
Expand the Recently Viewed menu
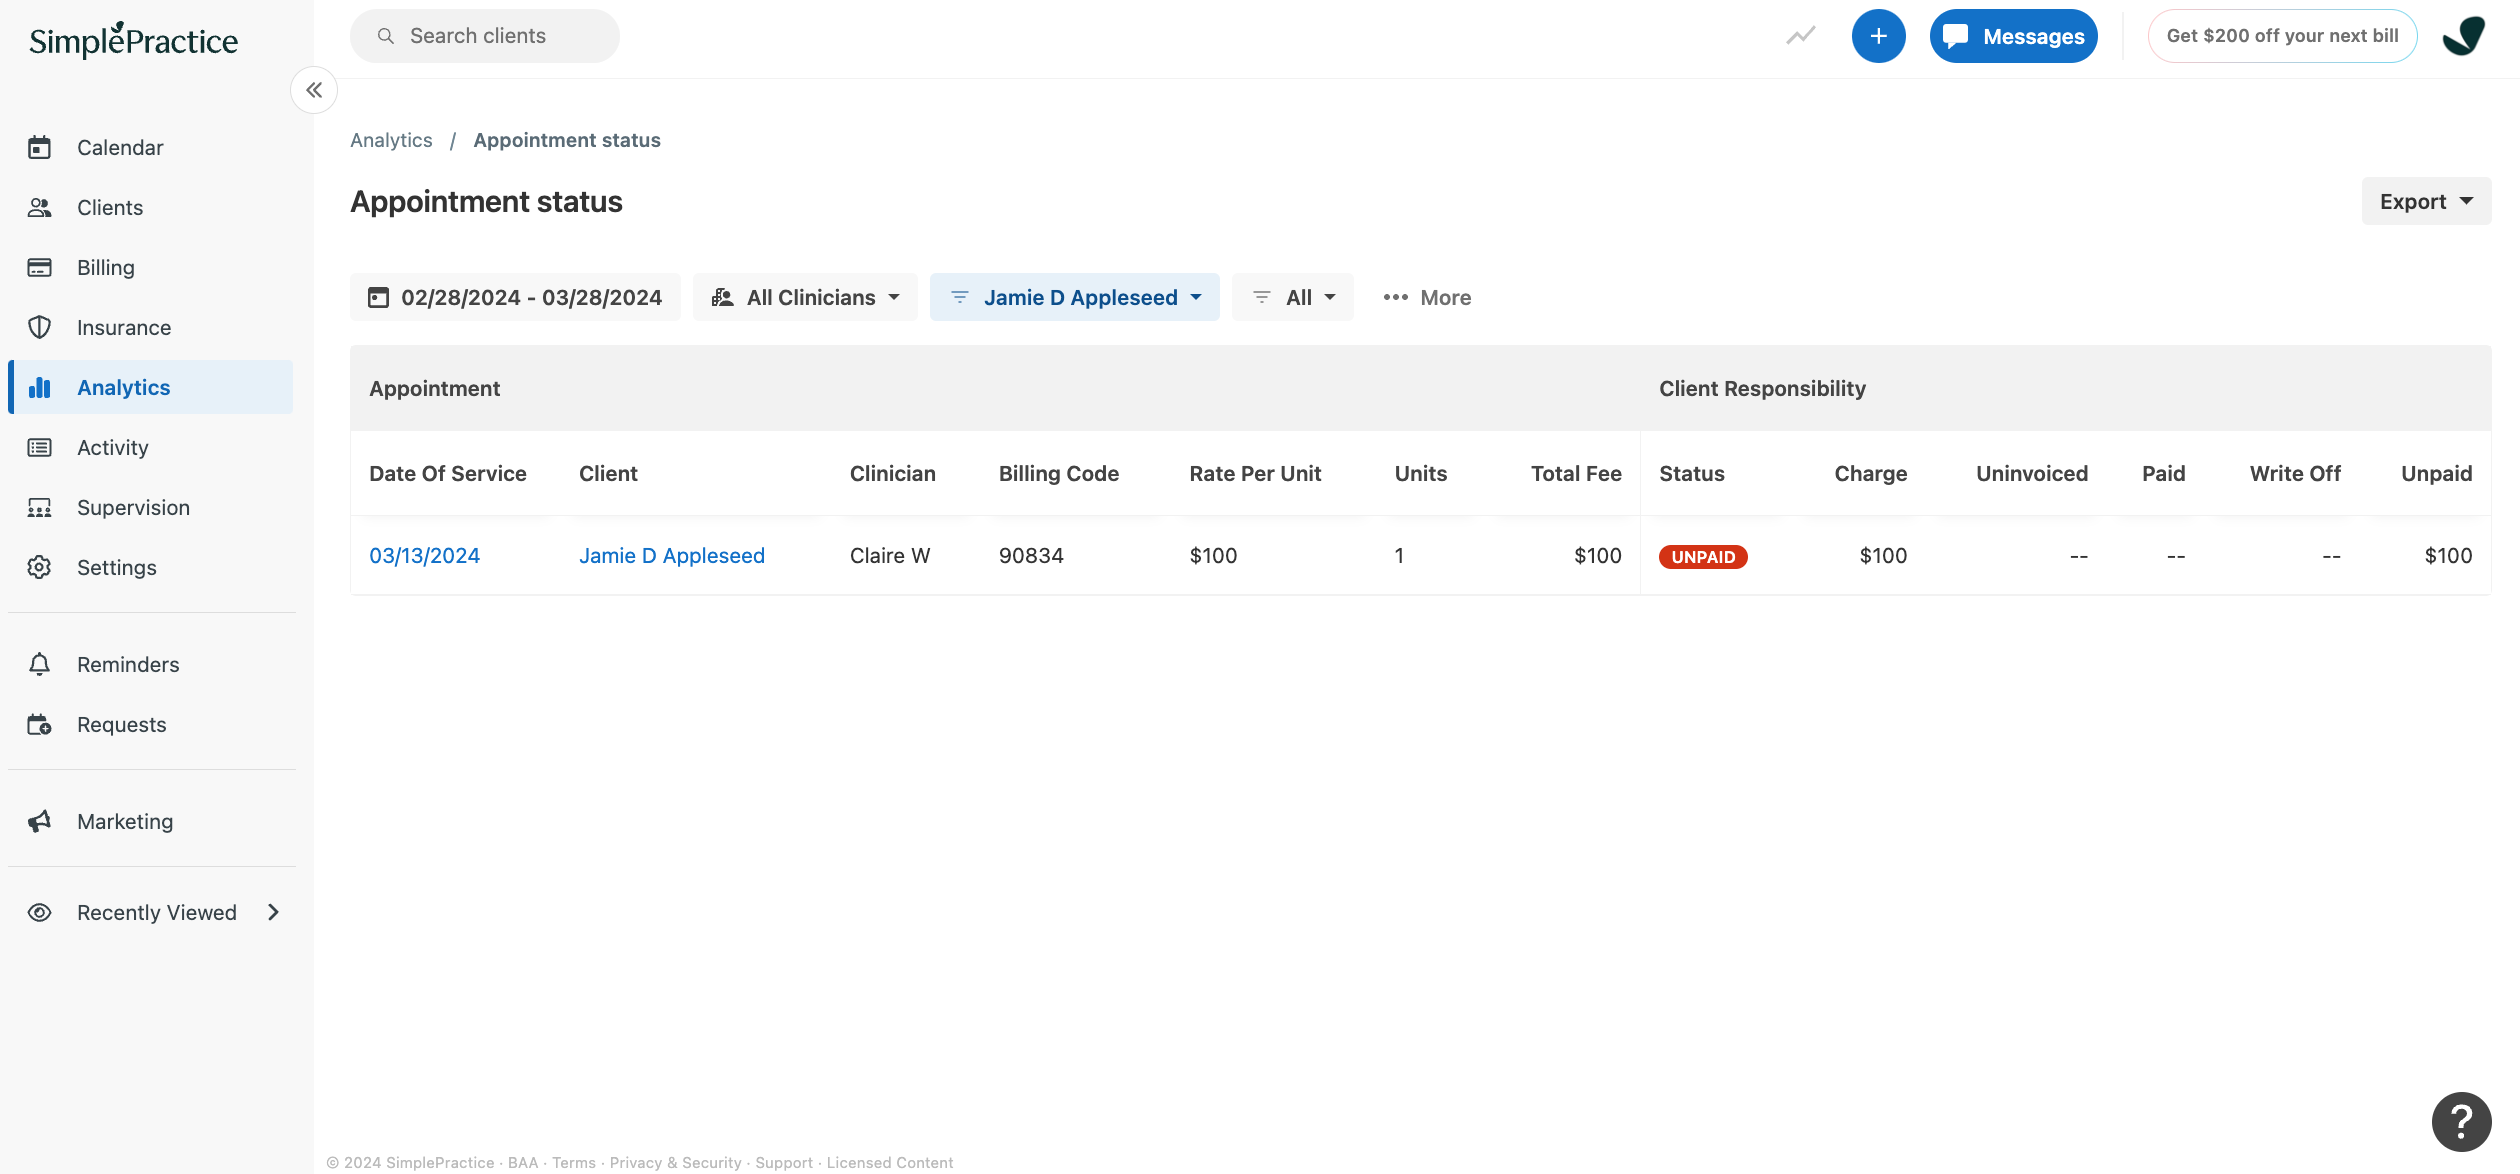(x=156, y=912)
